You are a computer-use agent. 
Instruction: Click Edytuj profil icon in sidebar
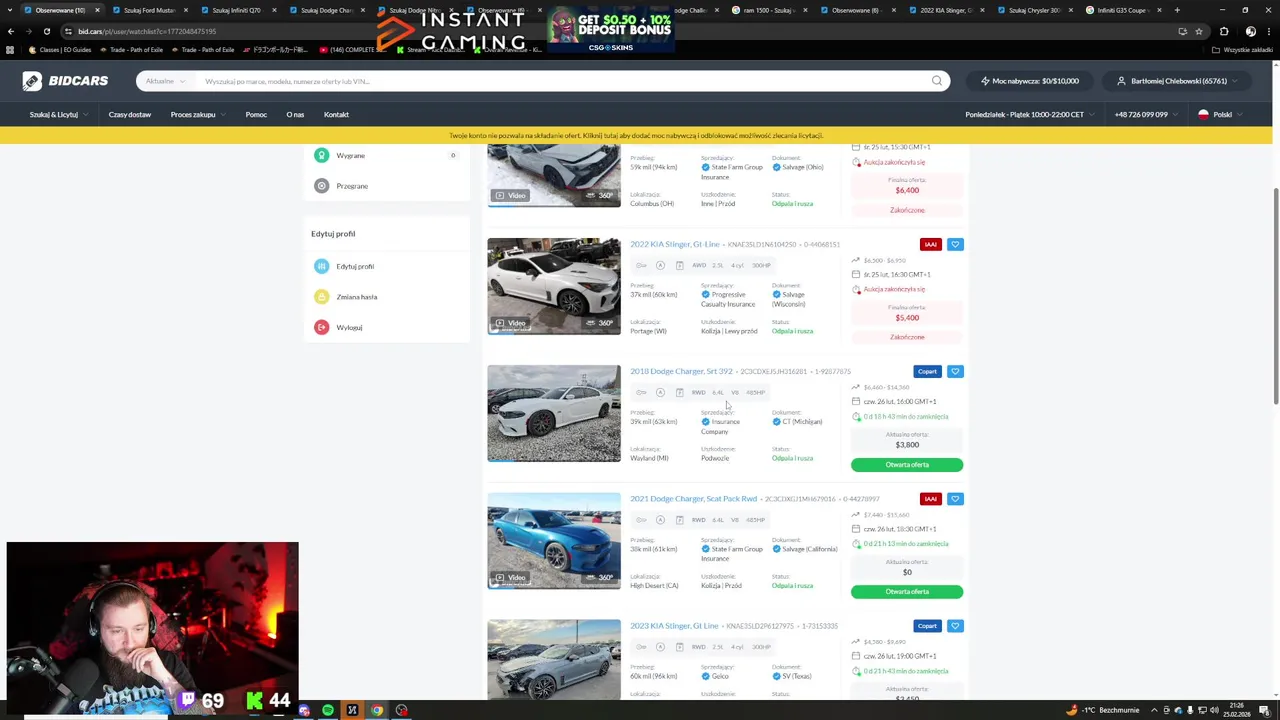pos(321,266)
